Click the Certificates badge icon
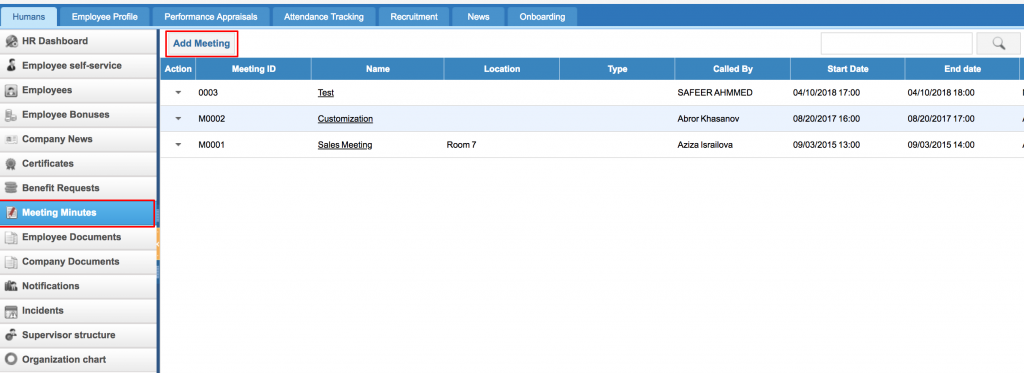The image size is (1024, 373). [10, 164]
